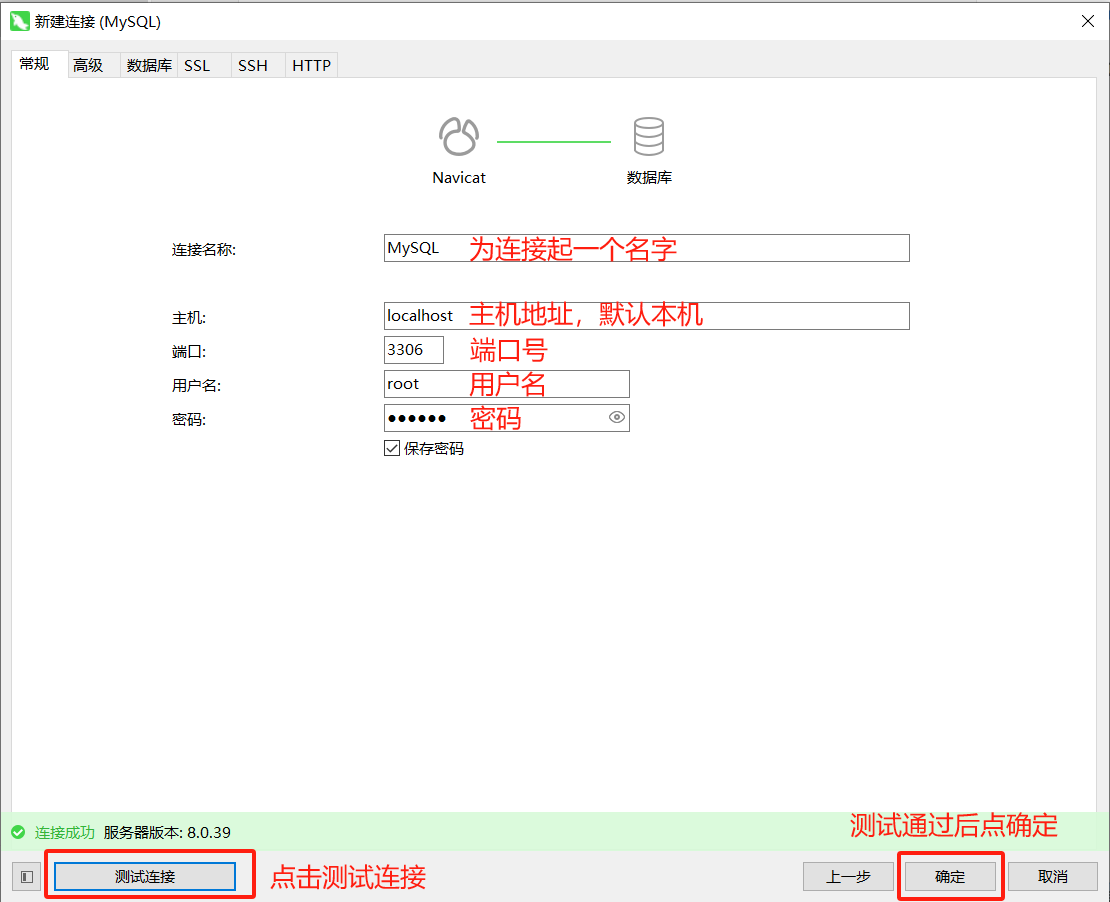Toggle the 保存密码 checkbox
The height and width of the screenshot is (902, 1110).
coord(392,448)
